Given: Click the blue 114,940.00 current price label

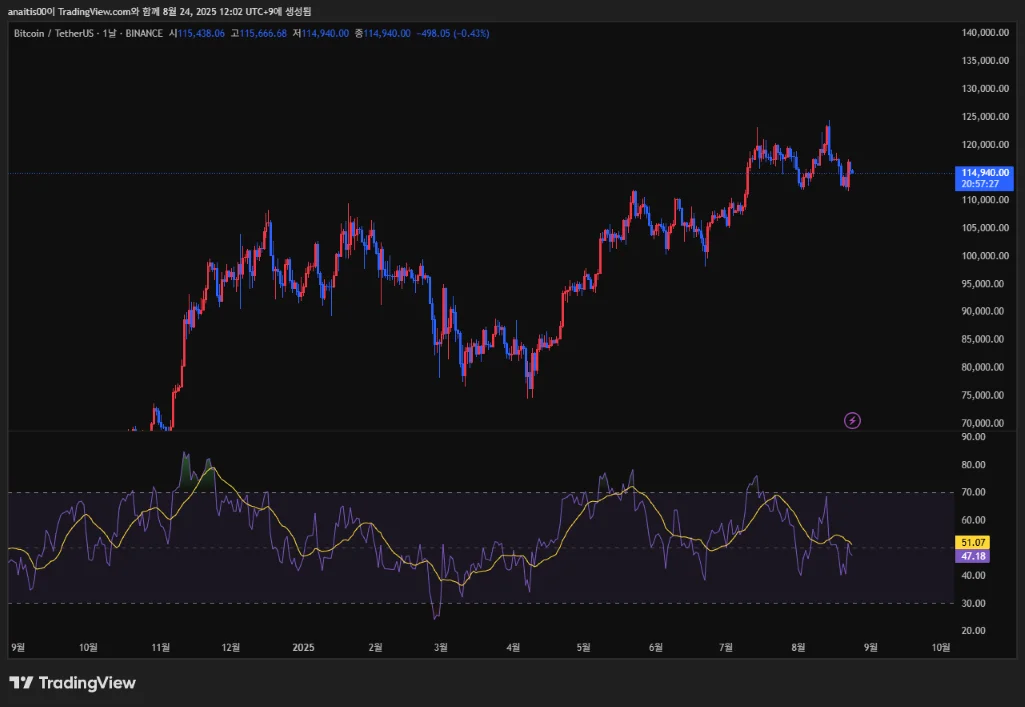Looking at the screenshot, I should point(985,172).
